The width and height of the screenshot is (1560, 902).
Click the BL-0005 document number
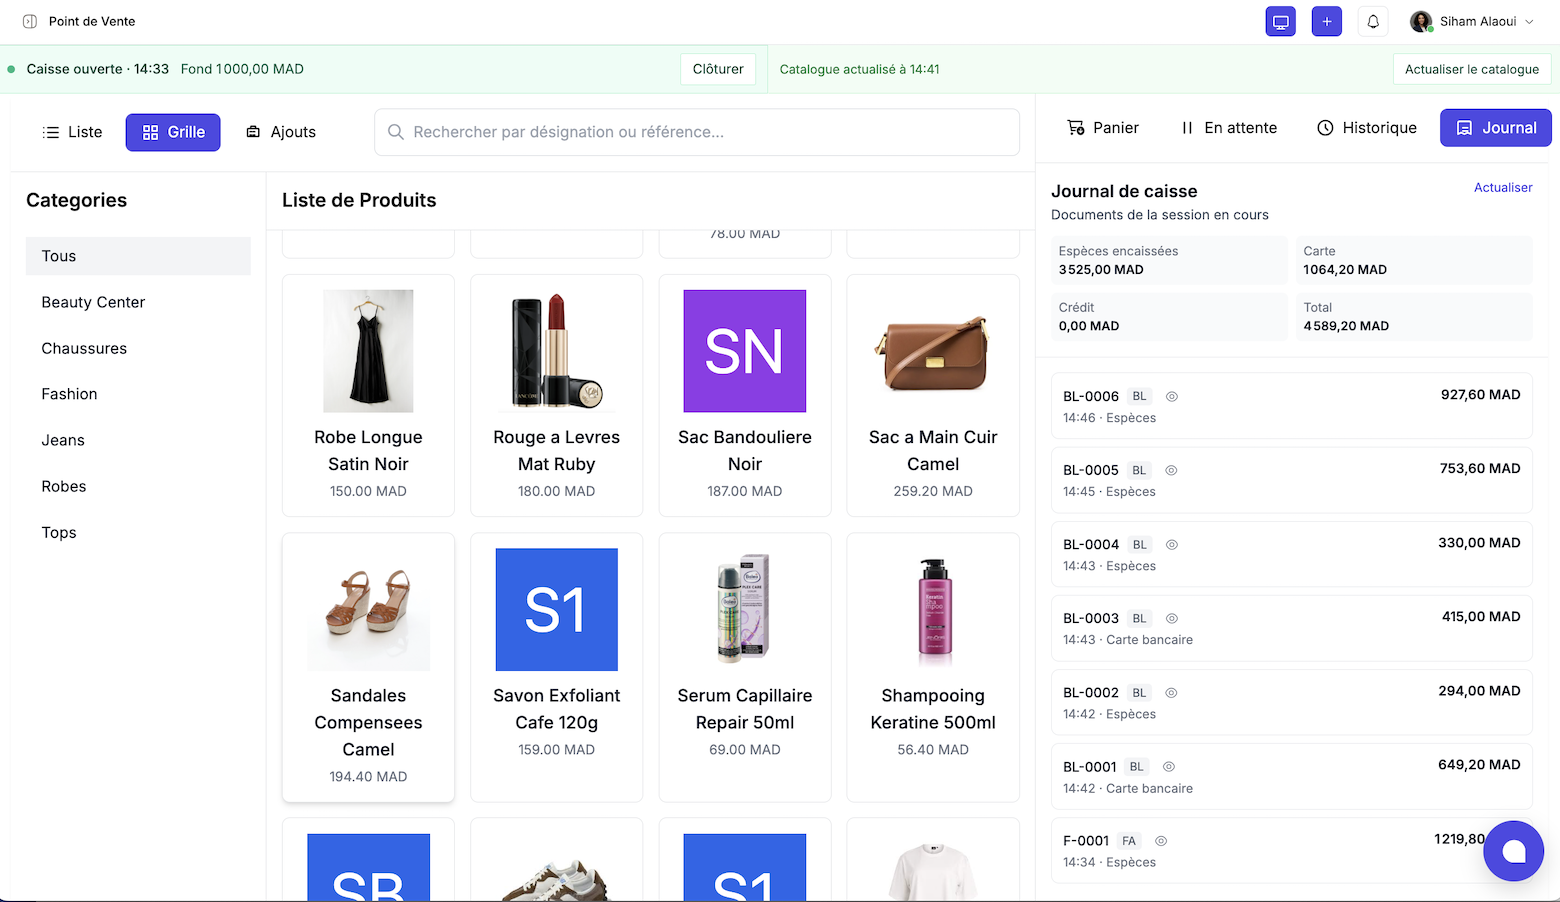tap(1091, 470)
